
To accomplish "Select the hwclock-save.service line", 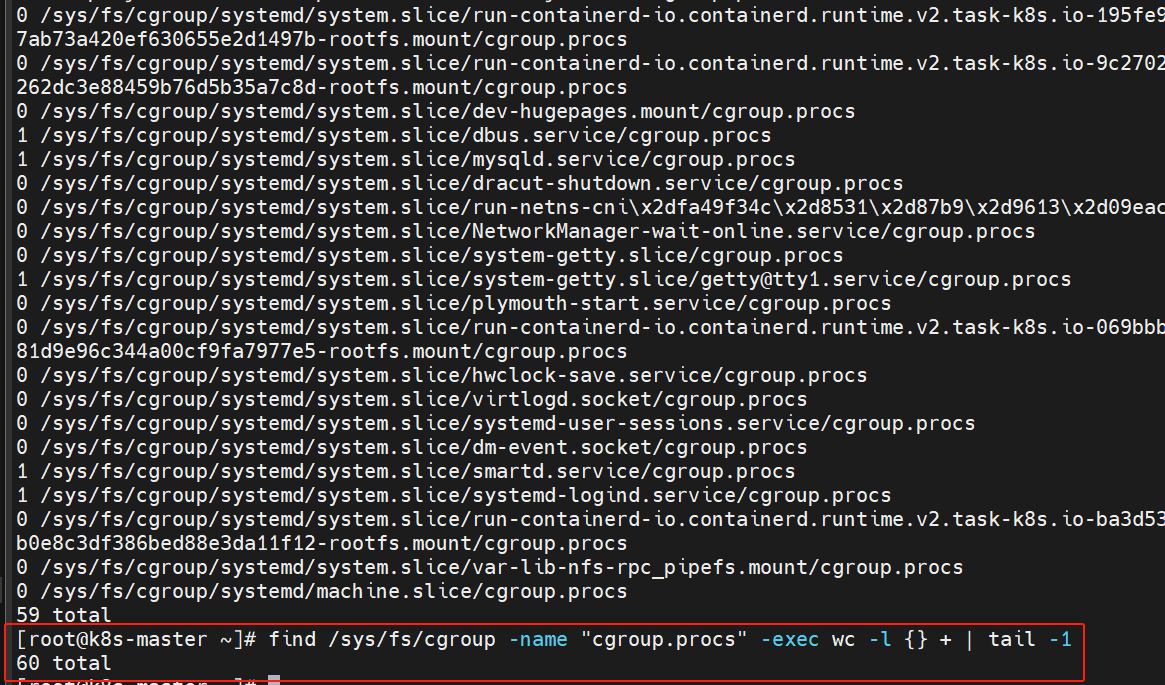I will coord(441,375).
